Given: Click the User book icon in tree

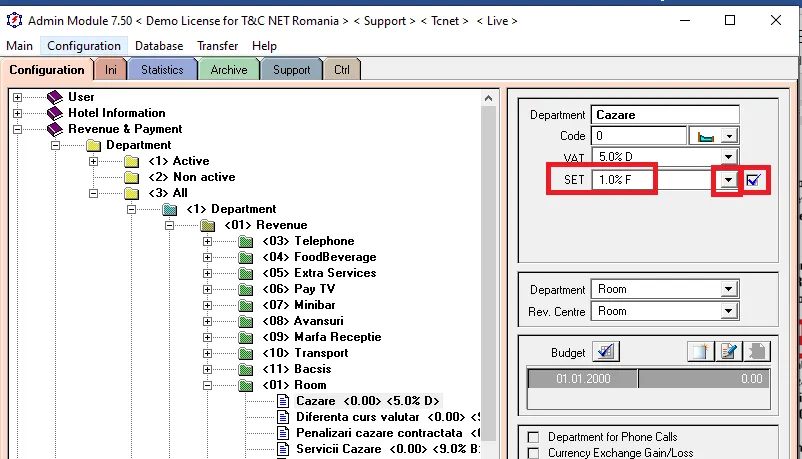Looking at the screenshot, I should click(55, 97).
